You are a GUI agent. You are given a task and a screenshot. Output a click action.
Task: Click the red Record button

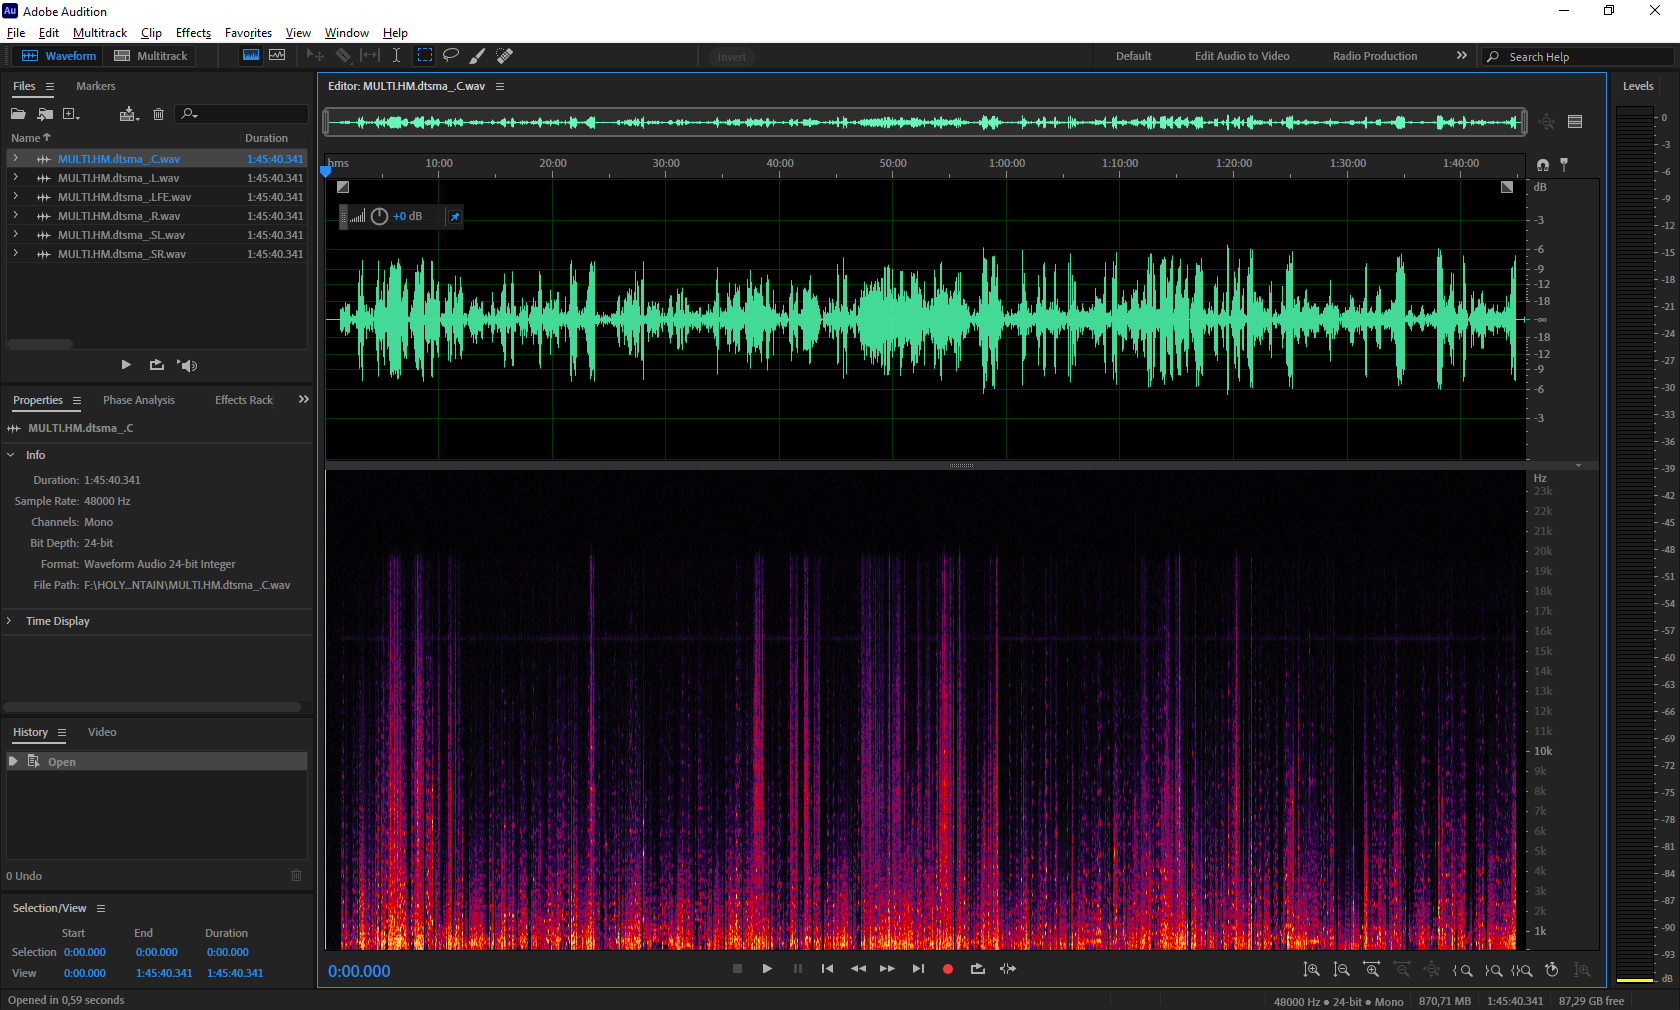pyautogui.click(x=948, y=969)
